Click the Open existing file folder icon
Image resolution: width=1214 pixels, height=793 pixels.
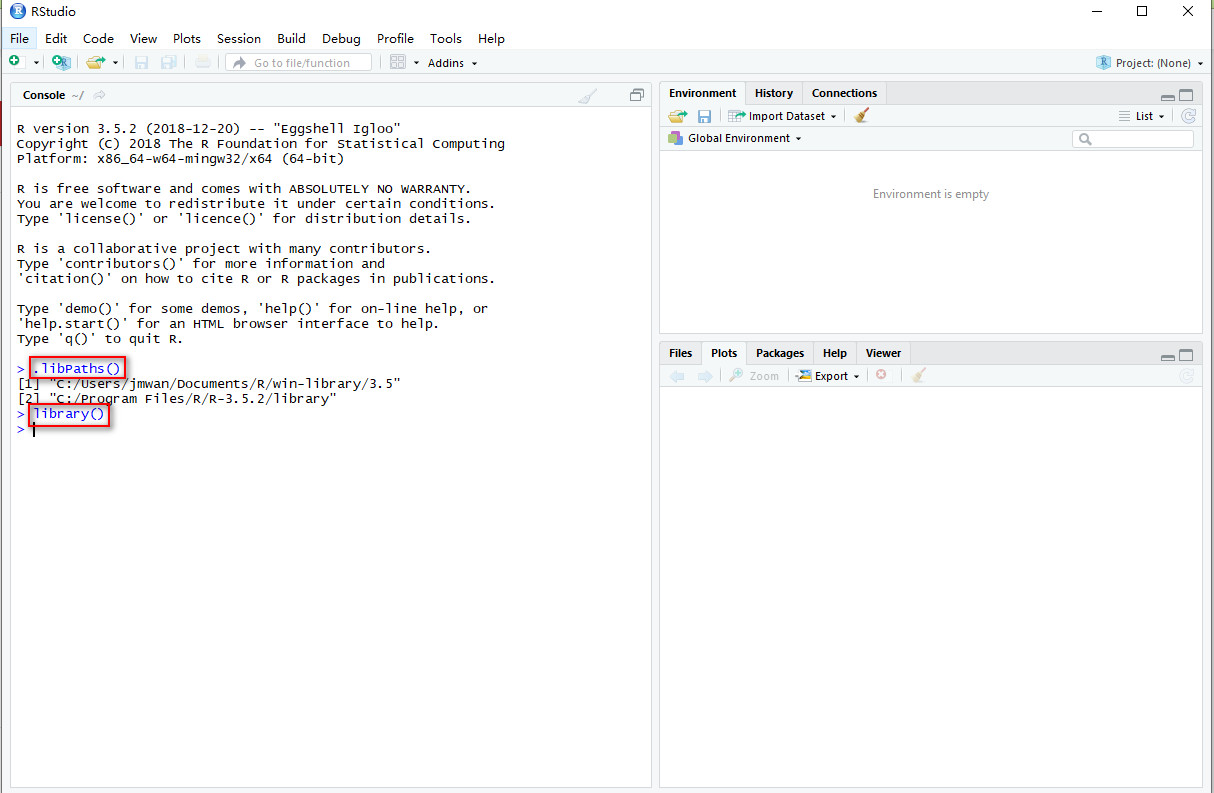point(95,62)
